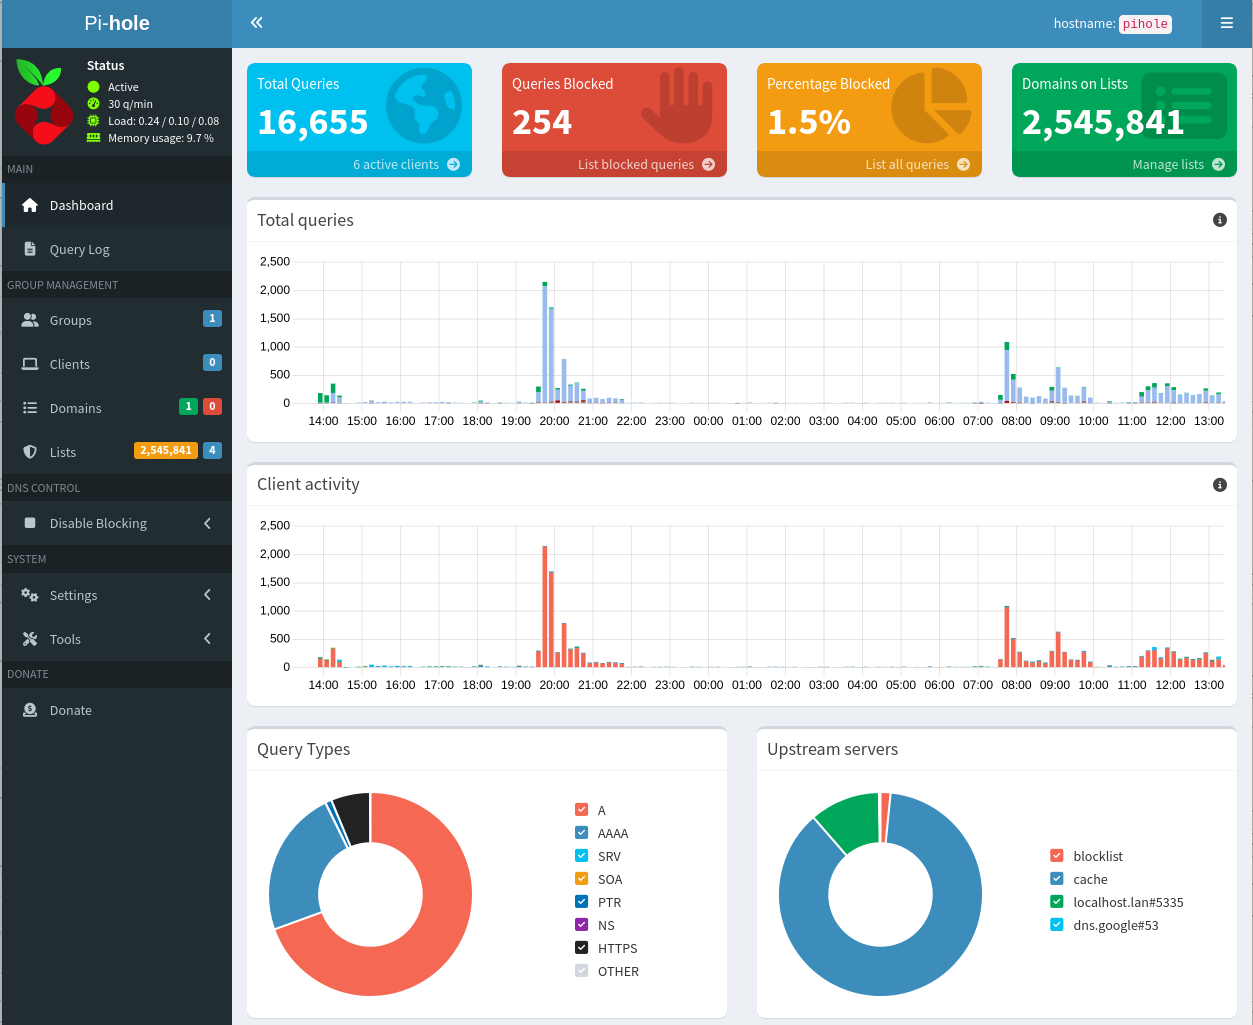Expand the Settings submenu chevron
1253x1025 pixels.
coord(207,595)
